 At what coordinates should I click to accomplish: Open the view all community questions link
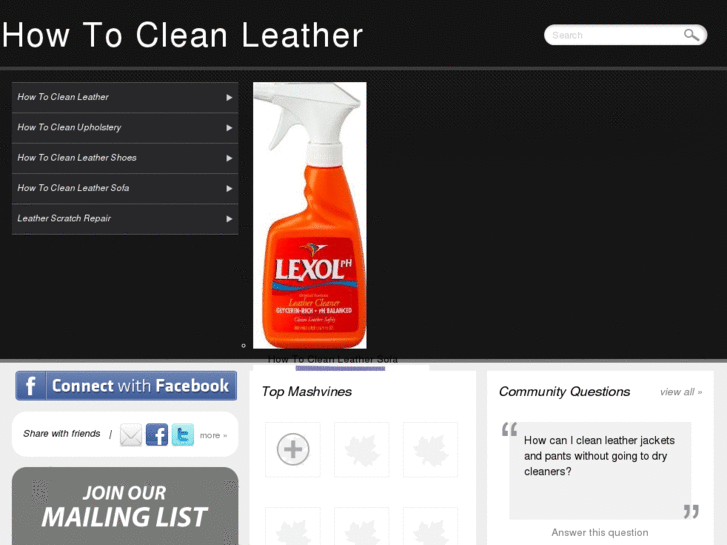[681, 392]
